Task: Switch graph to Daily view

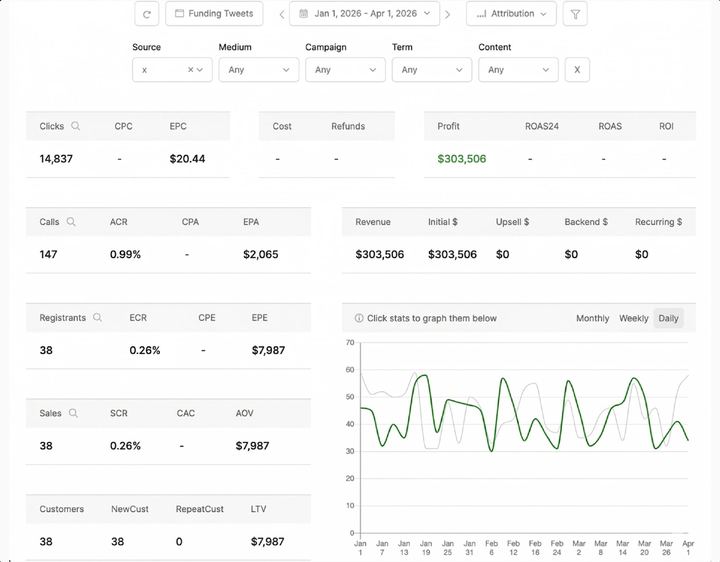Action: pyautogui.click(x=668, y=318)
